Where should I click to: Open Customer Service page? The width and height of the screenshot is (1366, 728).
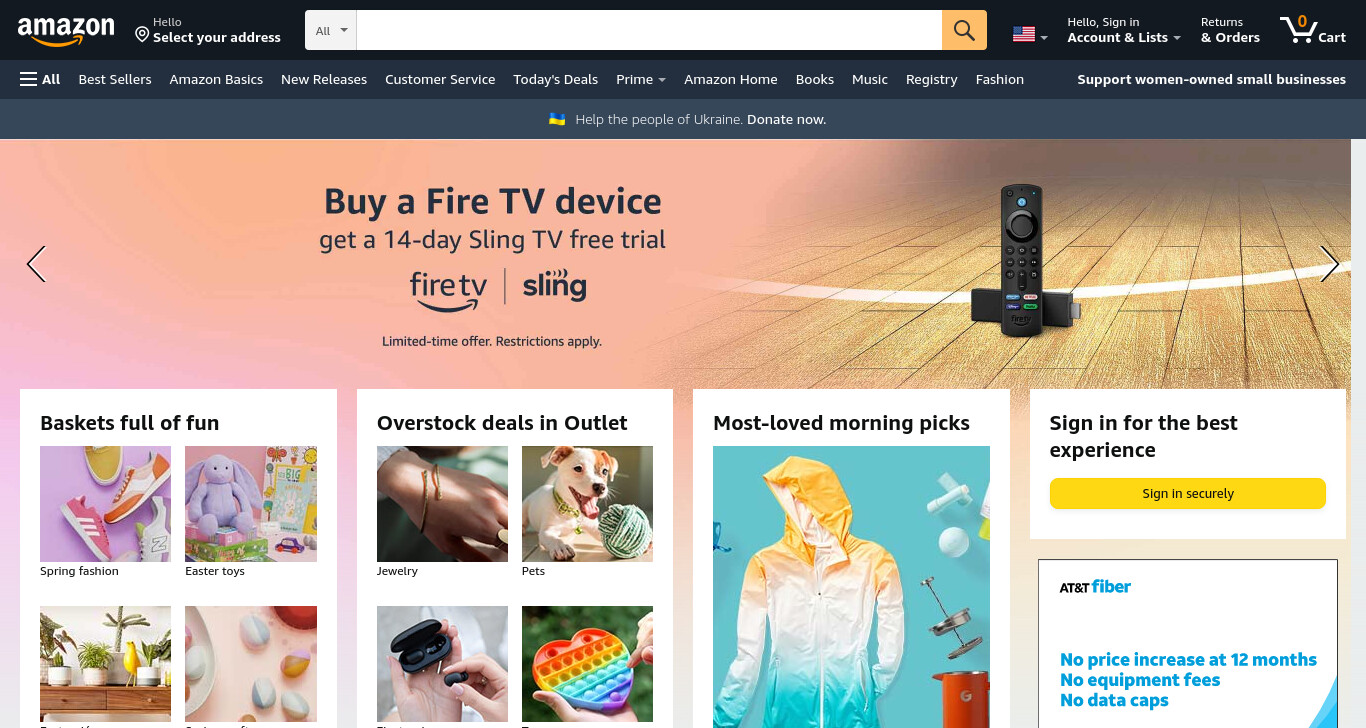click(440, 79)
